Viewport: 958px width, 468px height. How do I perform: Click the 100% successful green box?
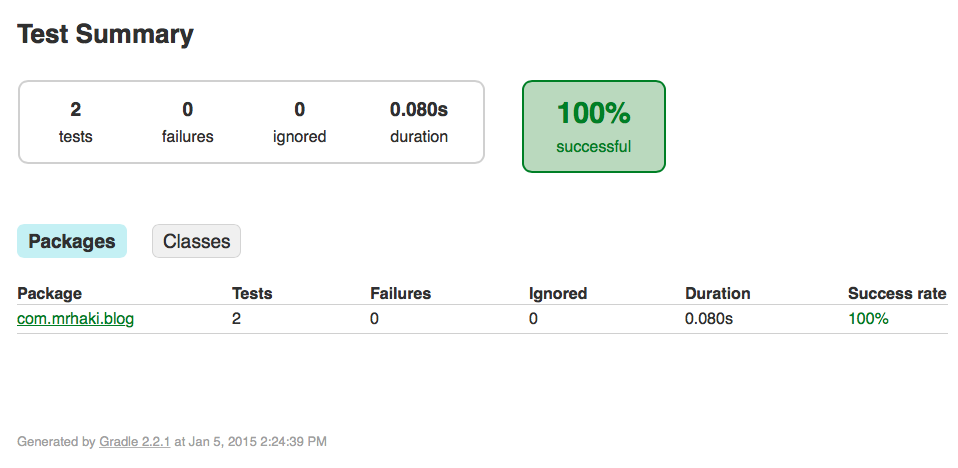[x=593, y=126]
